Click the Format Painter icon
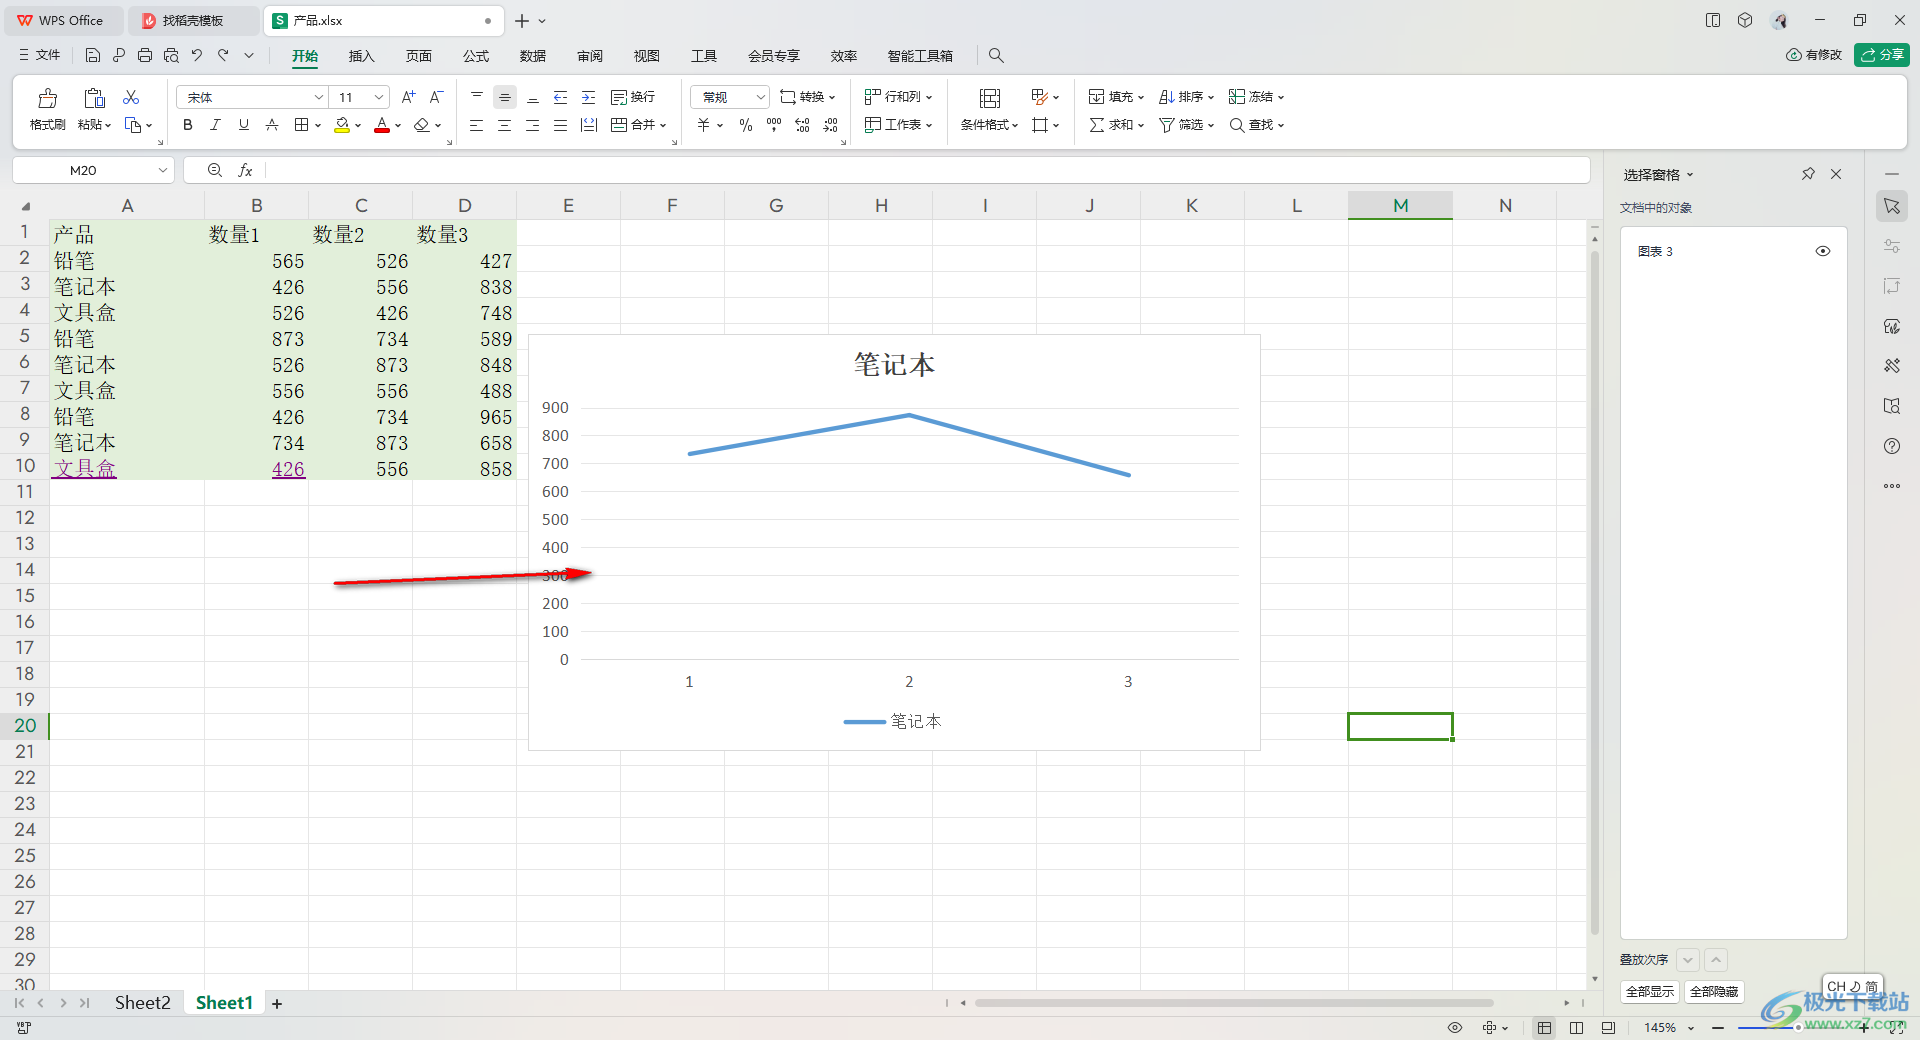This screenshot has height=1040, width=1920. pyautogui.click(x=47, y=98)
